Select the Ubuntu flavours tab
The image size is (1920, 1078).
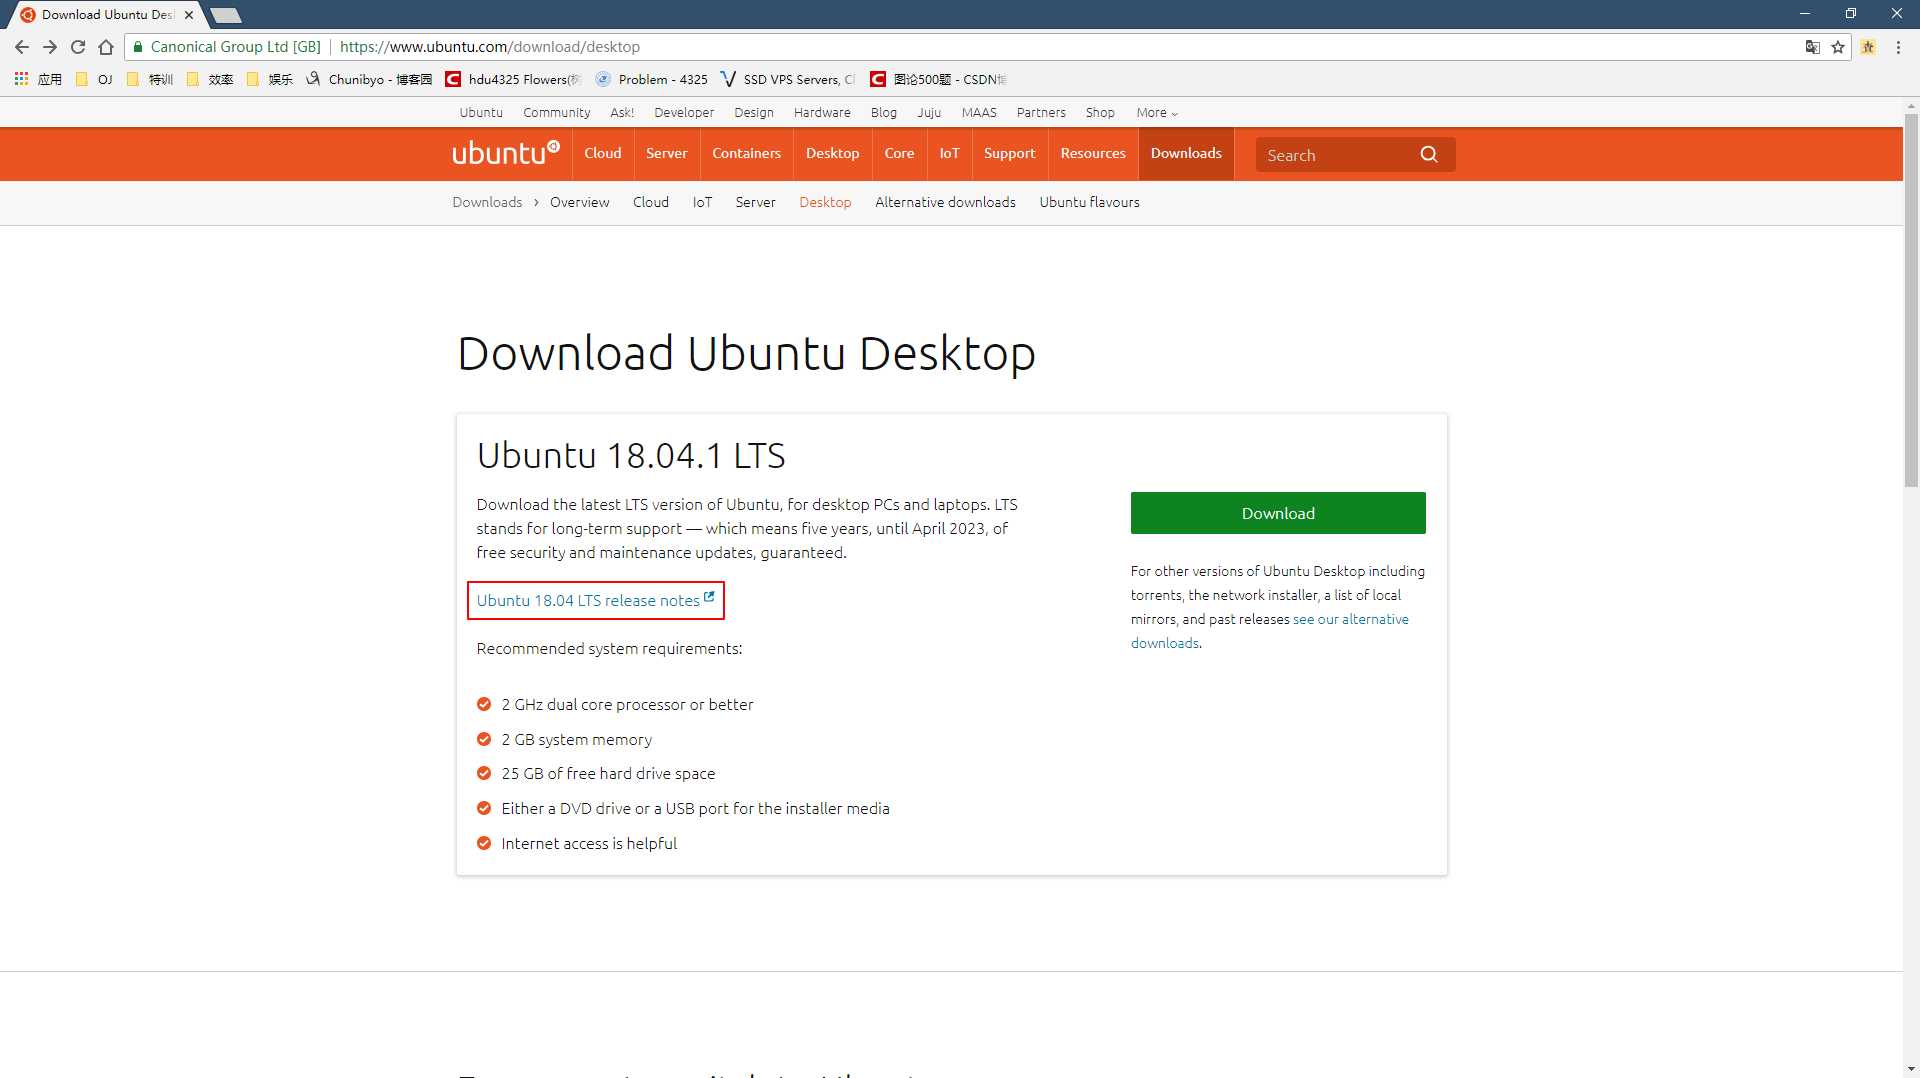click(1089, 202)
